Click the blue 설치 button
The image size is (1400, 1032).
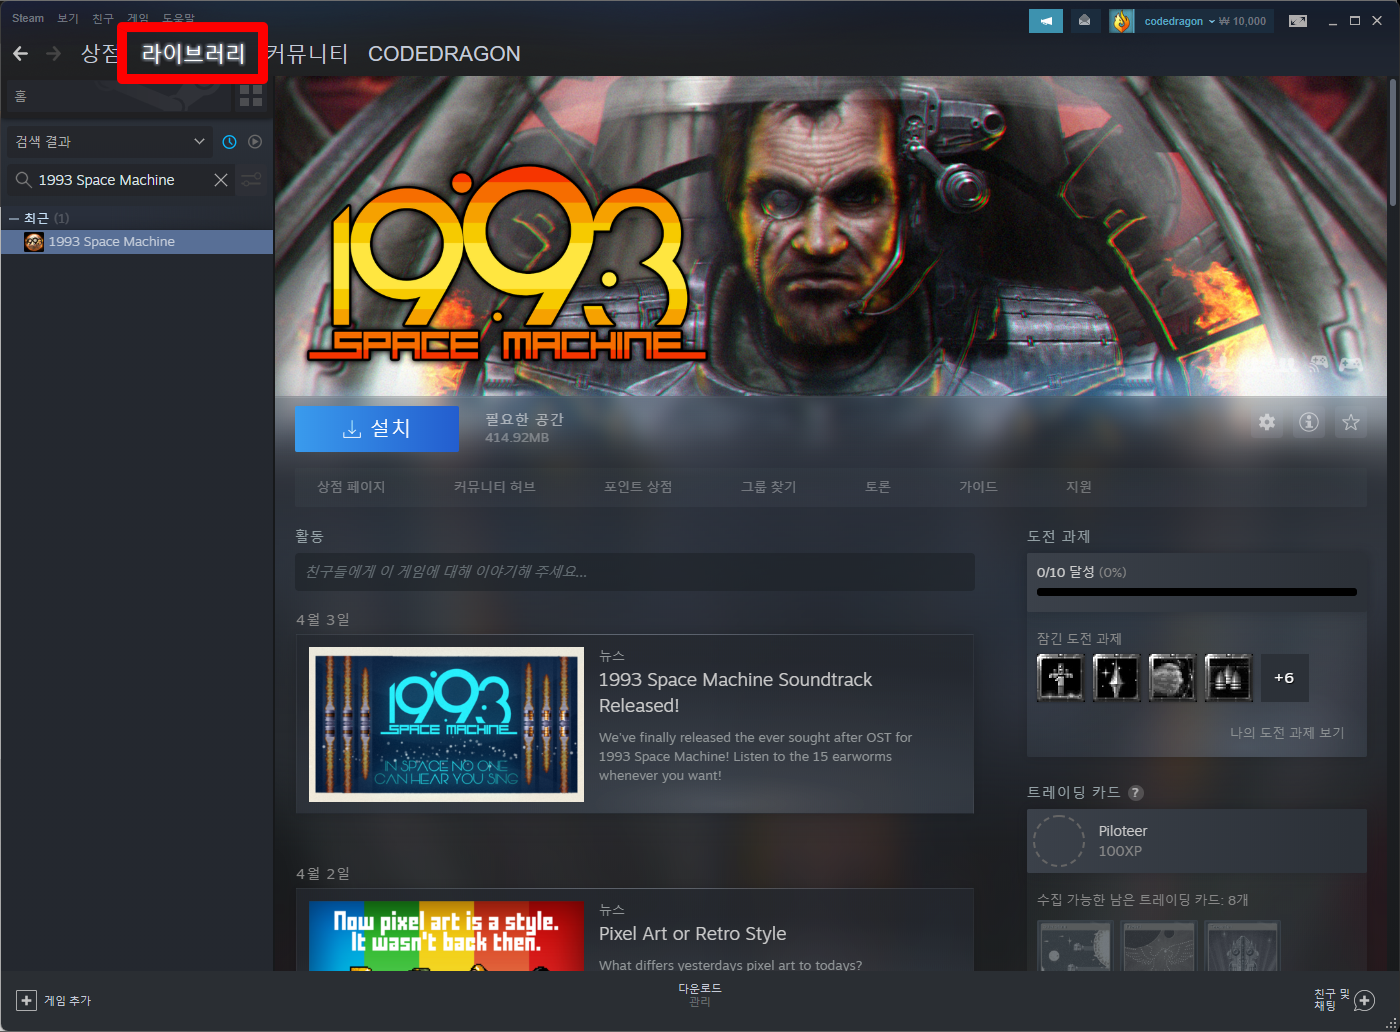tap(377, 428)
